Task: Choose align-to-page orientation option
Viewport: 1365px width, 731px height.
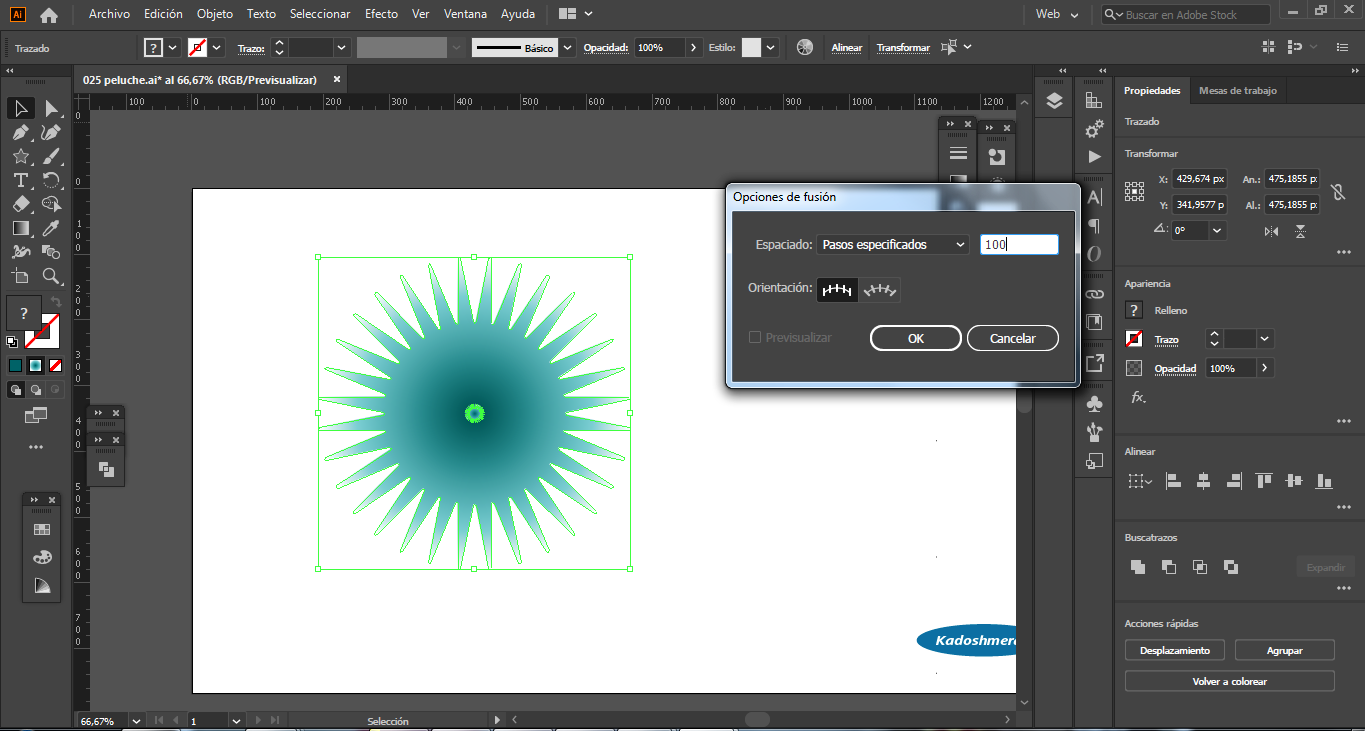Action: (x=838, y=290)
